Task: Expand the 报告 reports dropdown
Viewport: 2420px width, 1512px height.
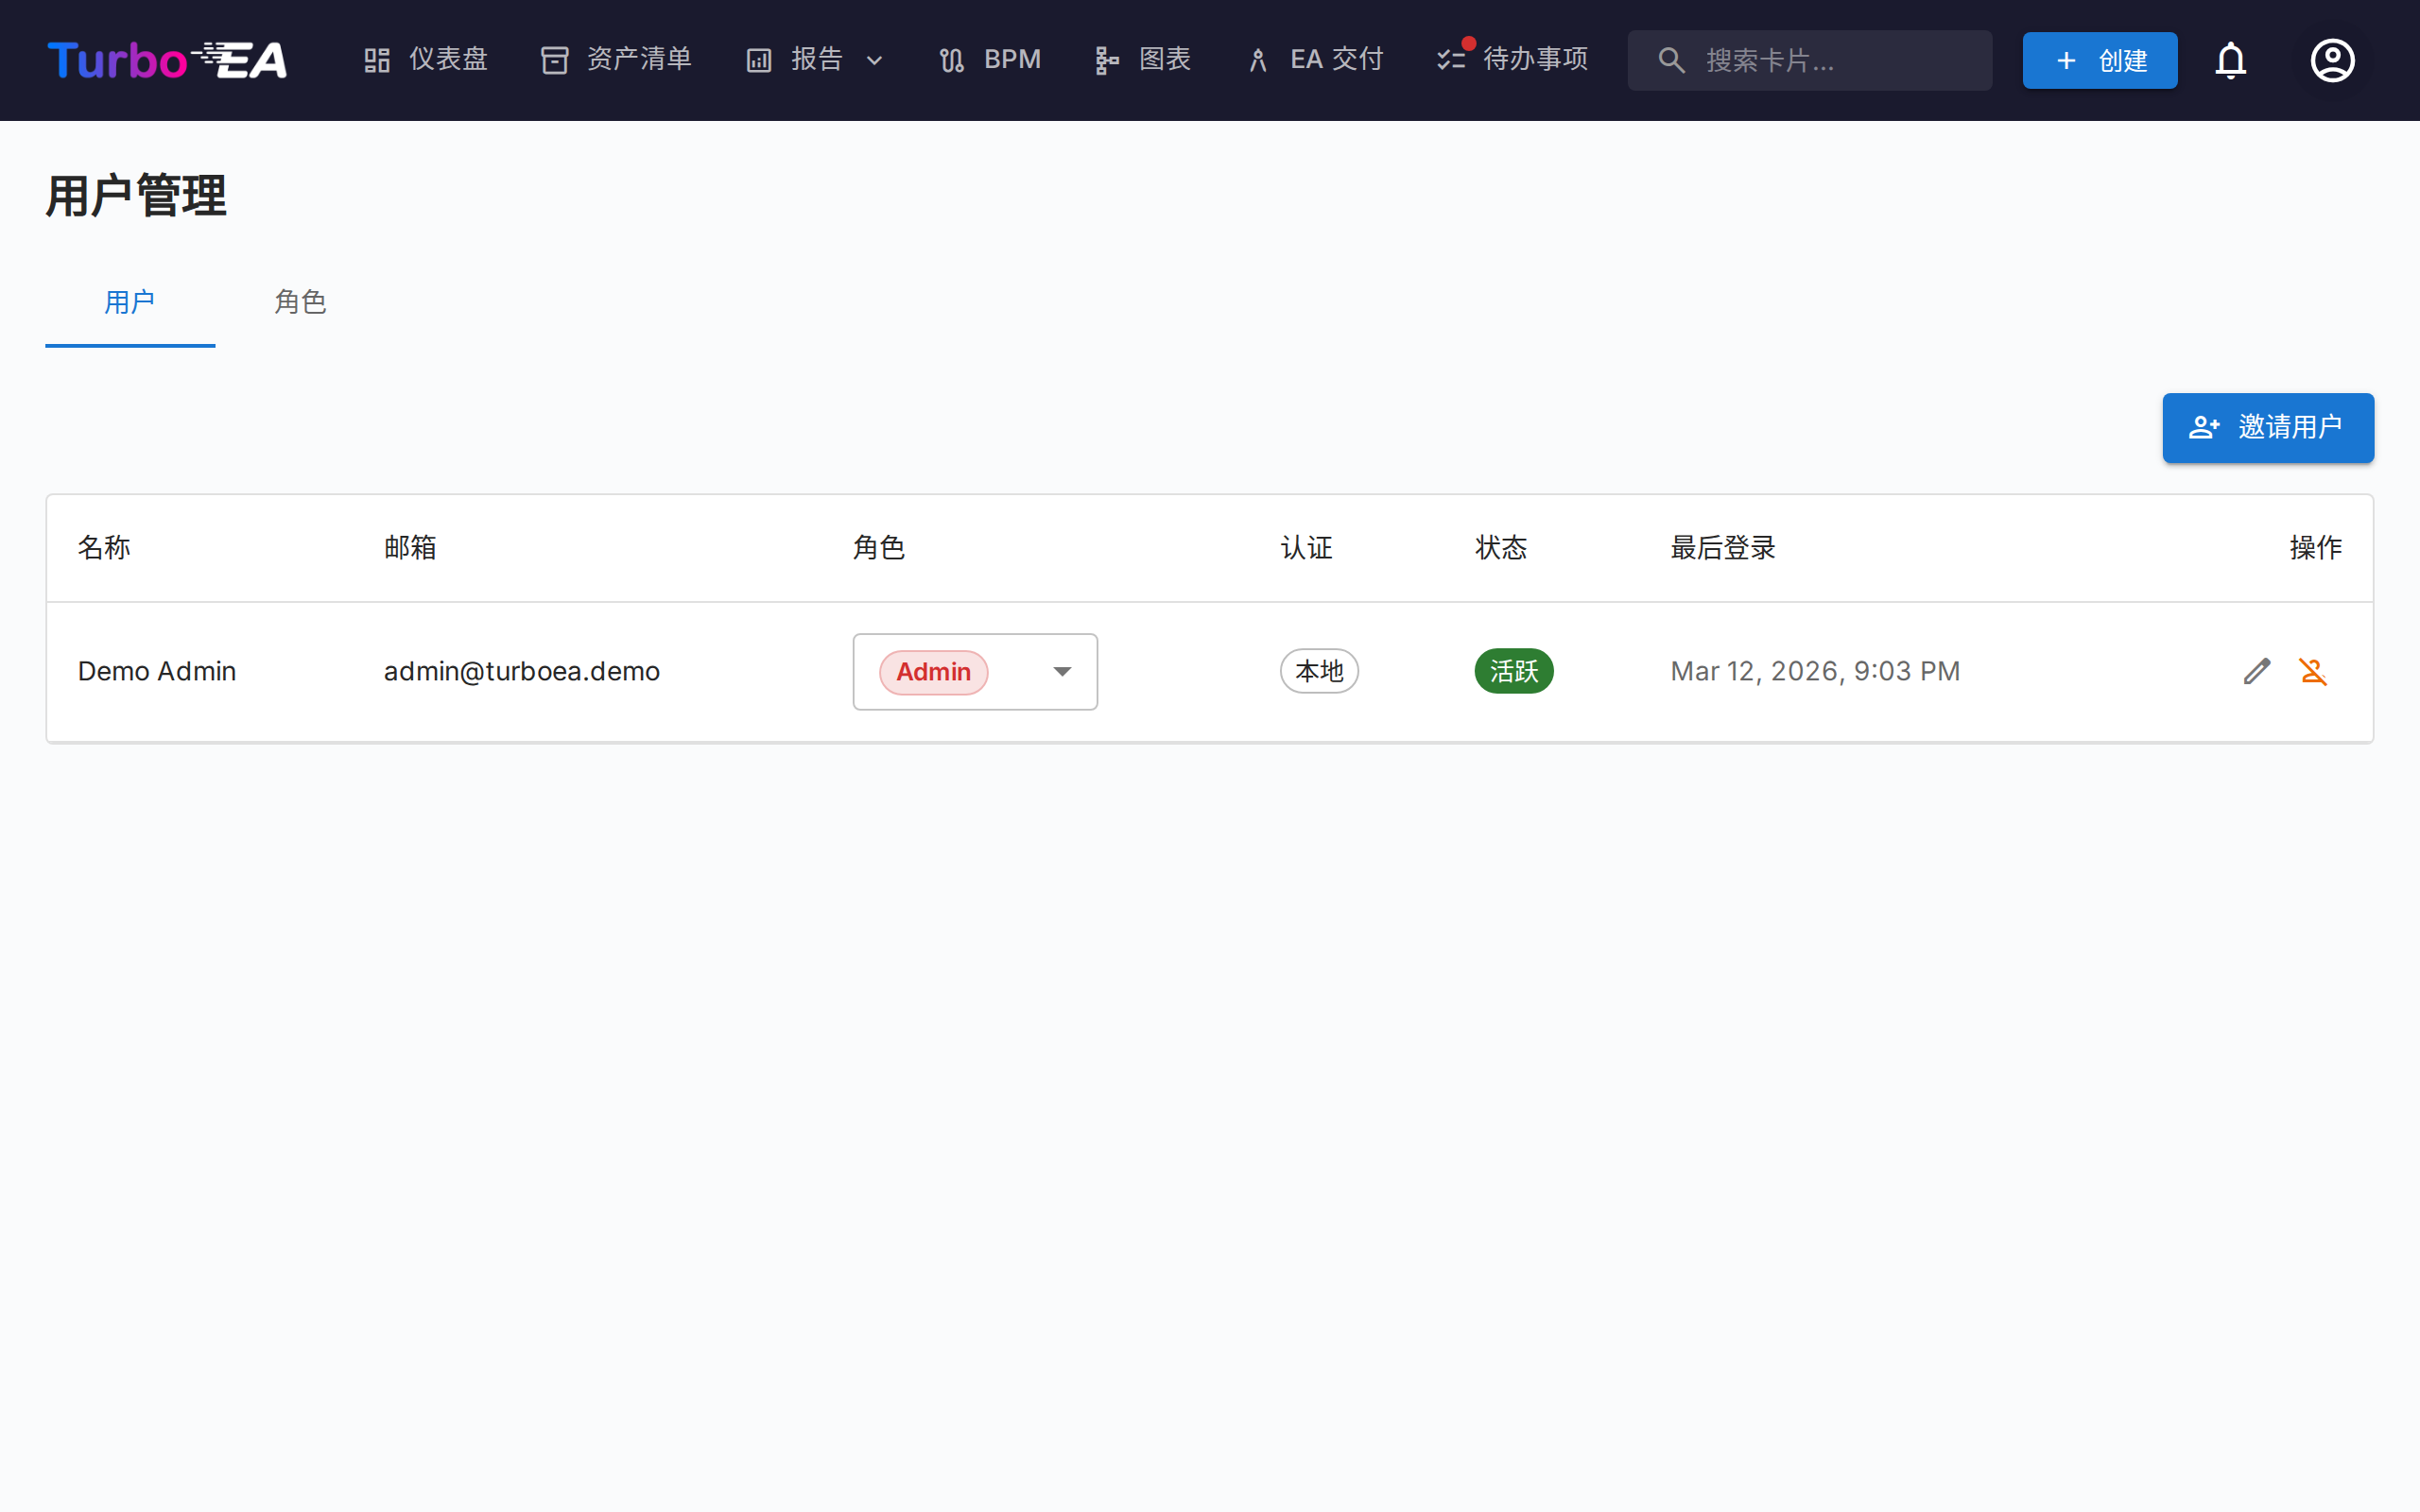Action: click(x=814, y=59)
